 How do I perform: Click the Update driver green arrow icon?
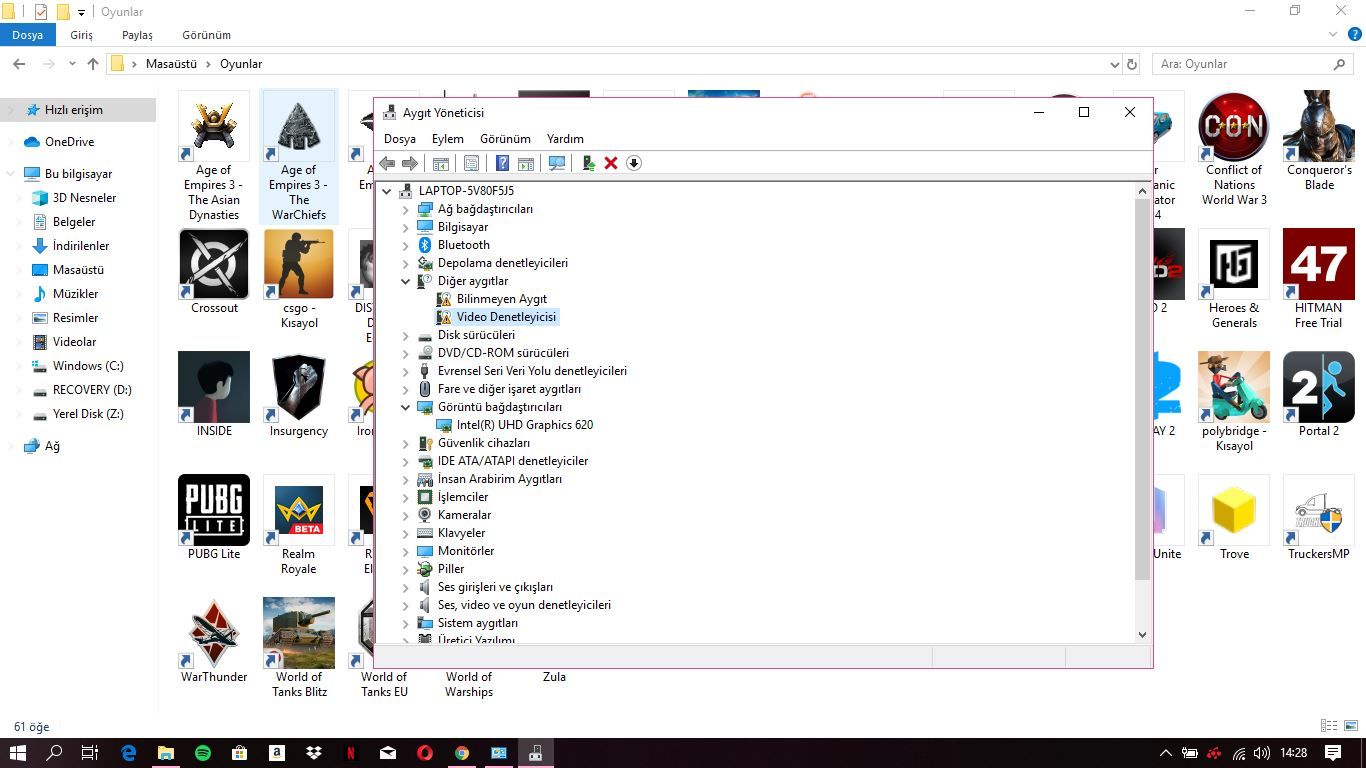[x=588, y=163]
